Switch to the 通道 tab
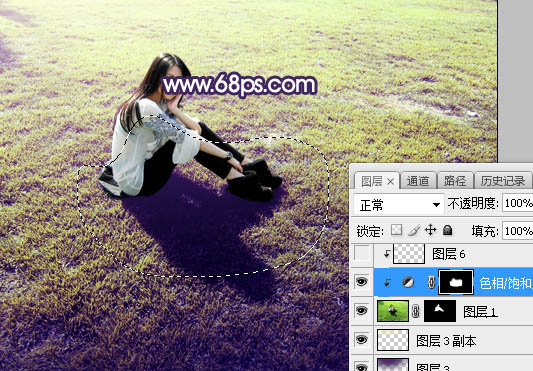Image resolution: width=533 pixels, height=371 pixels. pyautogui.click(x=417, y=181)
